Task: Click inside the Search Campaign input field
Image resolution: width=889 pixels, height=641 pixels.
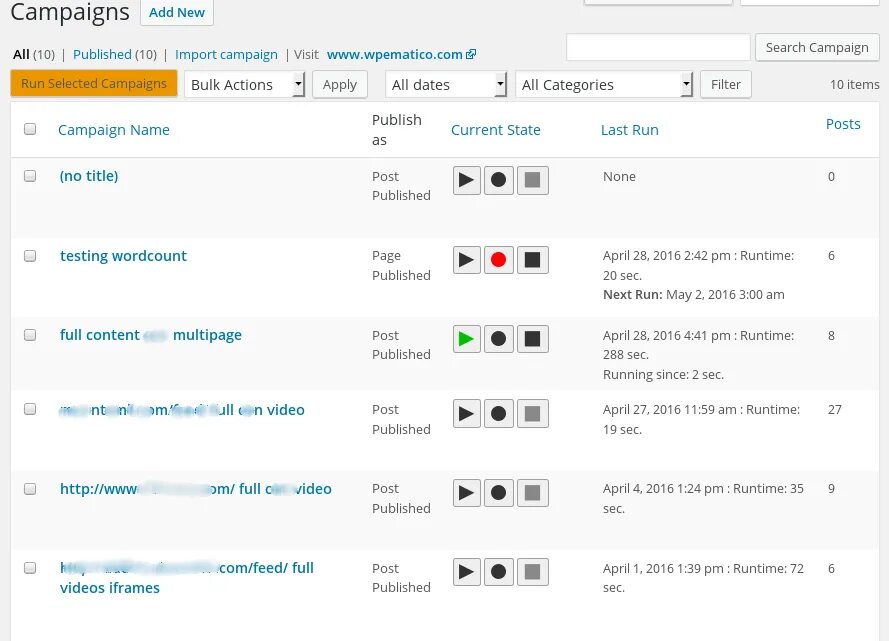Action: point(658,47)
